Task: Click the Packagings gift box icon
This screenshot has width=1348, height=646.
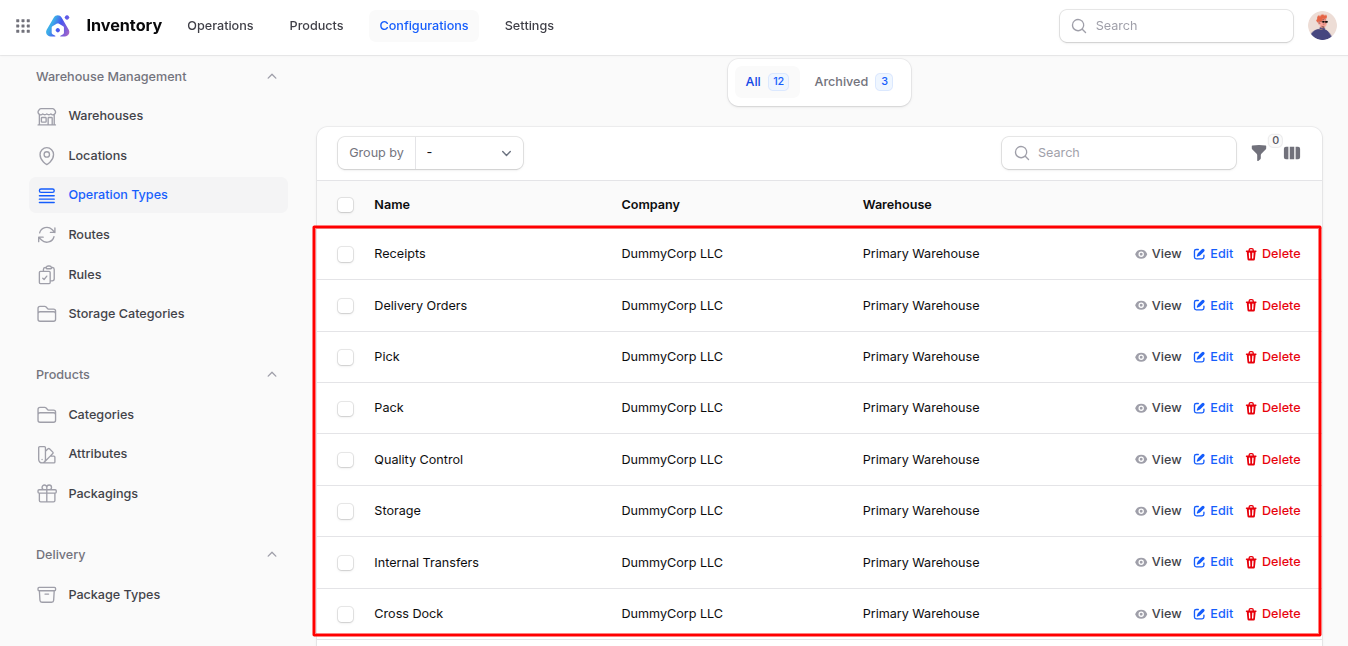Action: (47, 494)
